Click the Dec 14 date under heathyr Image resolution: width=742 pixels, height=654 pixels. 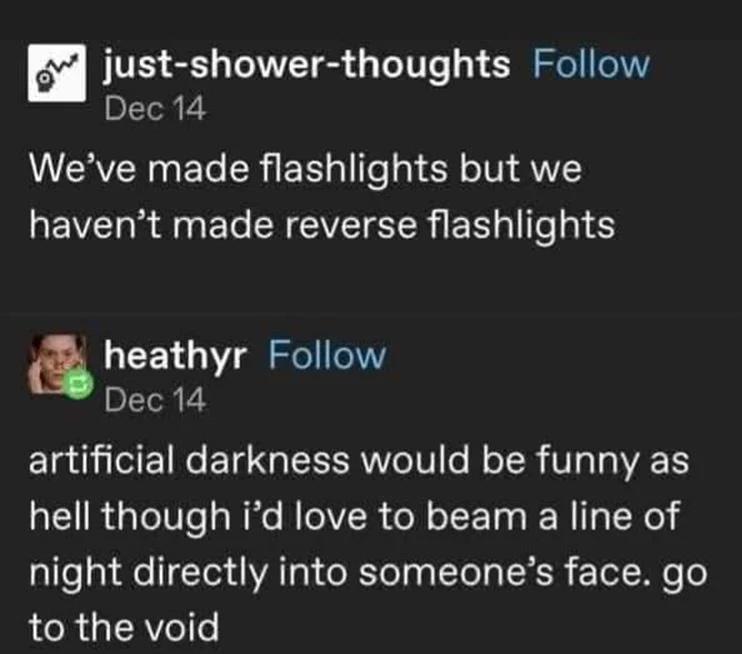click(155, 400)
